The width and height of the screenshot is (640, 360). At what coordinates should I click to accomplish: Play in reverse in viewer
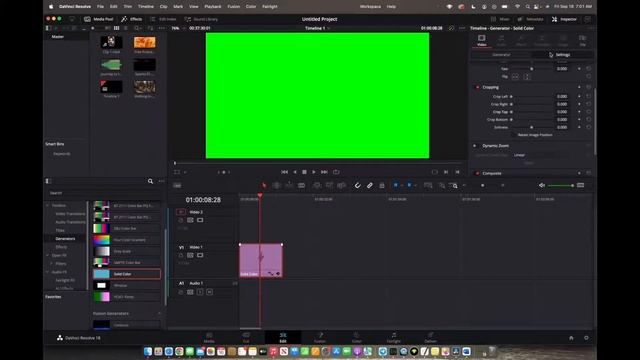pyautogui.click(x=295, y=172)
